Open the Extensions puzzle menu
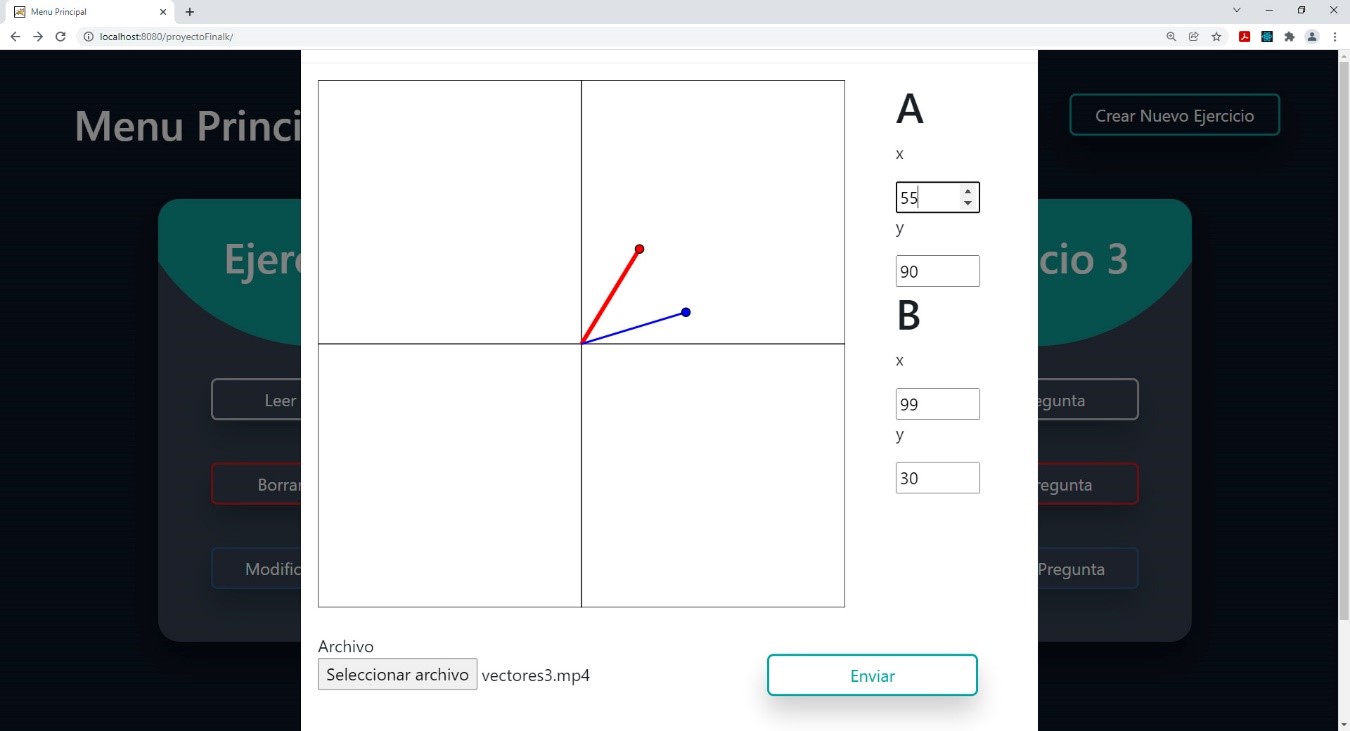 tap(1289, 37)
